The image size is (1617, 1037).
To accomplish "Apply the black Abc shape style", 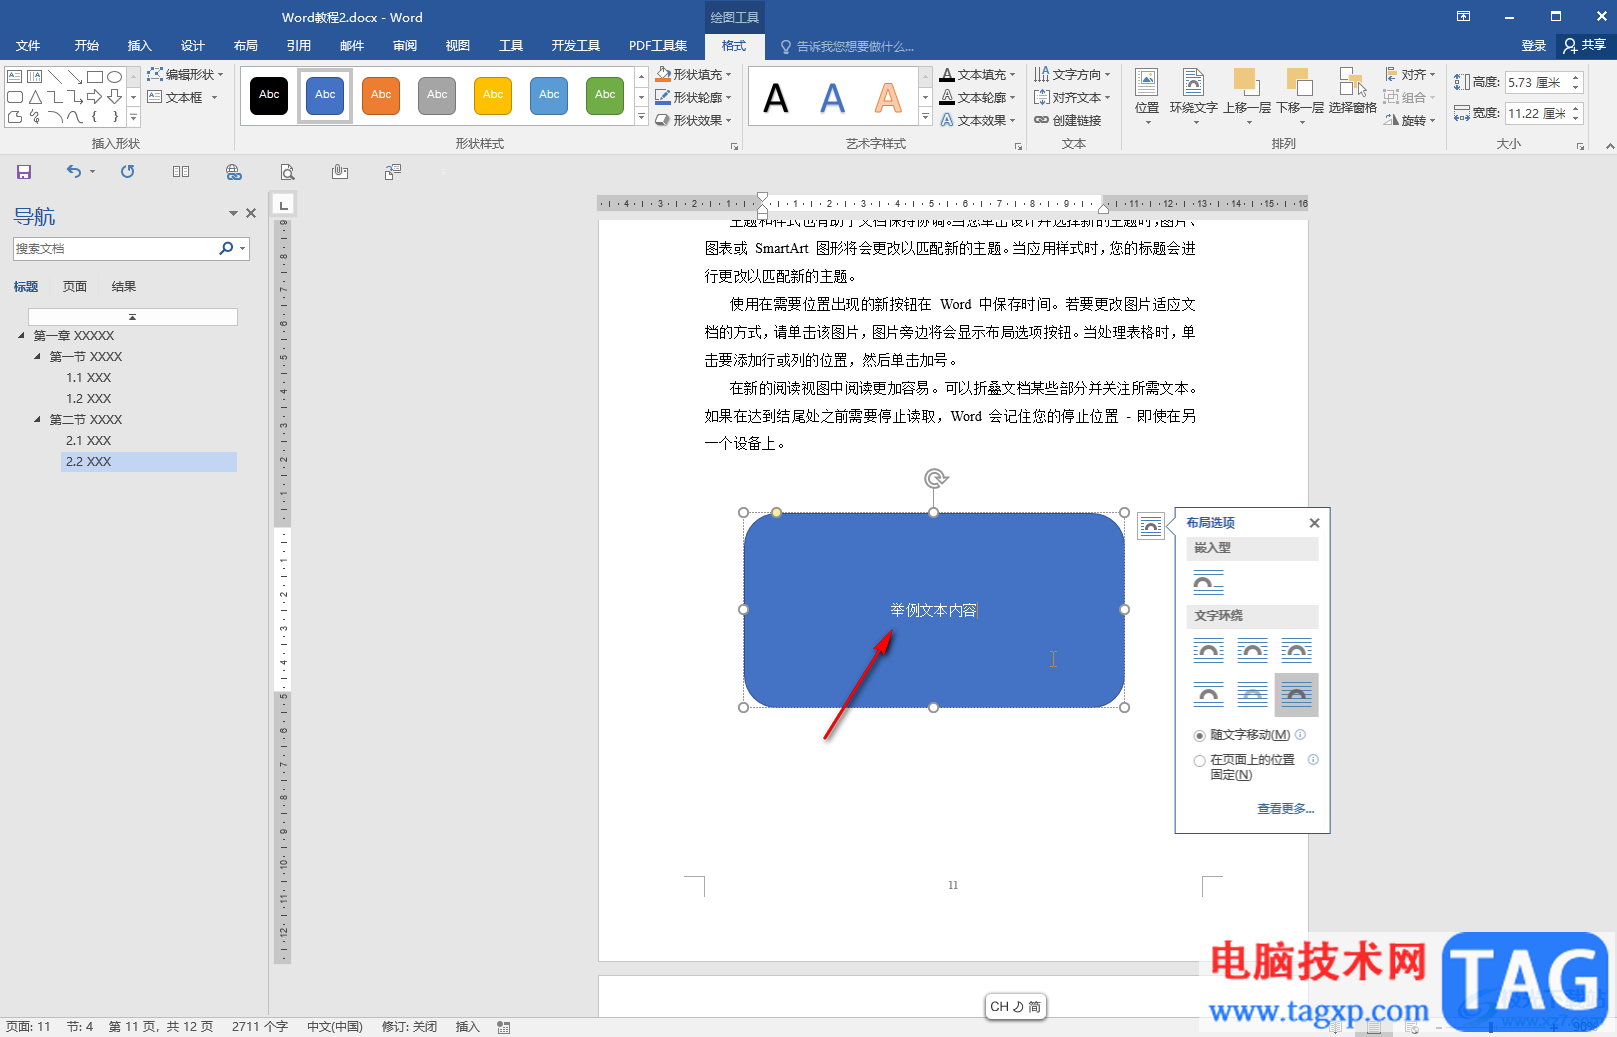I will coord(269,95).
